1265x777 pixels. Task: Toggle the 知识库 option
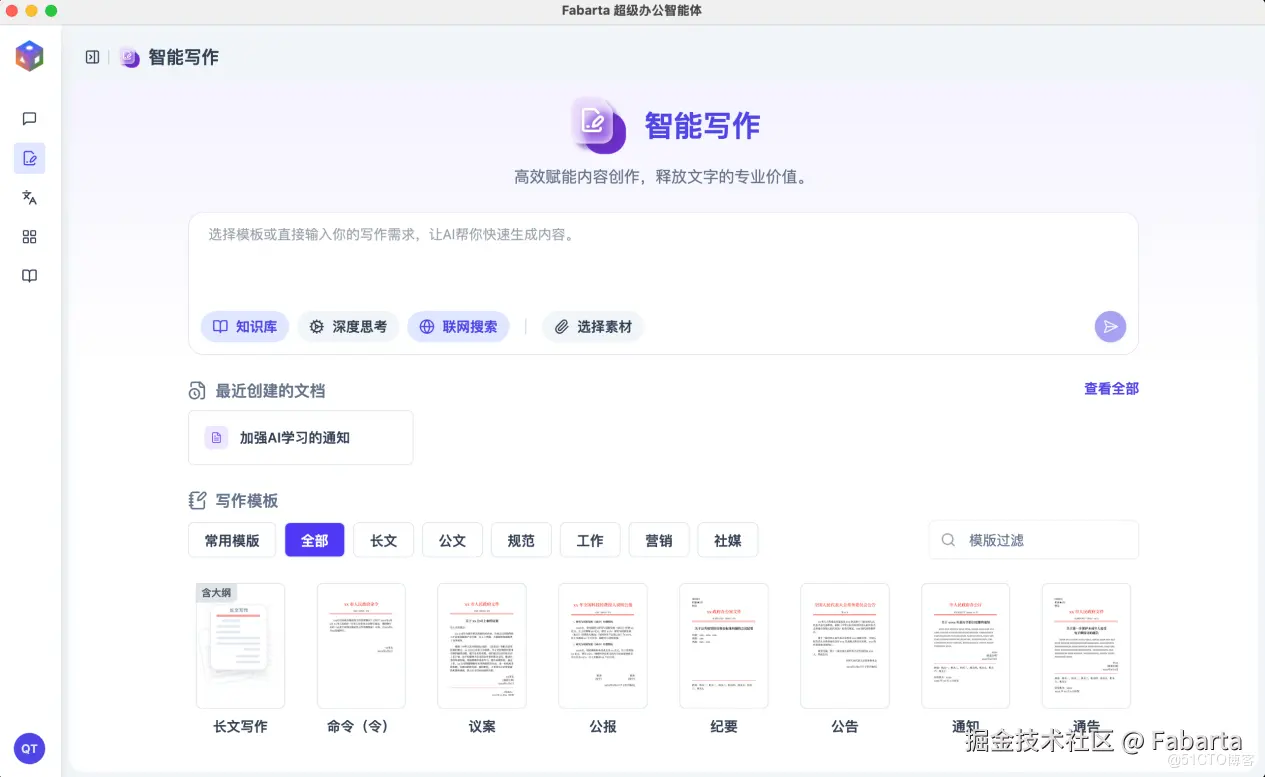pos(244,326)
